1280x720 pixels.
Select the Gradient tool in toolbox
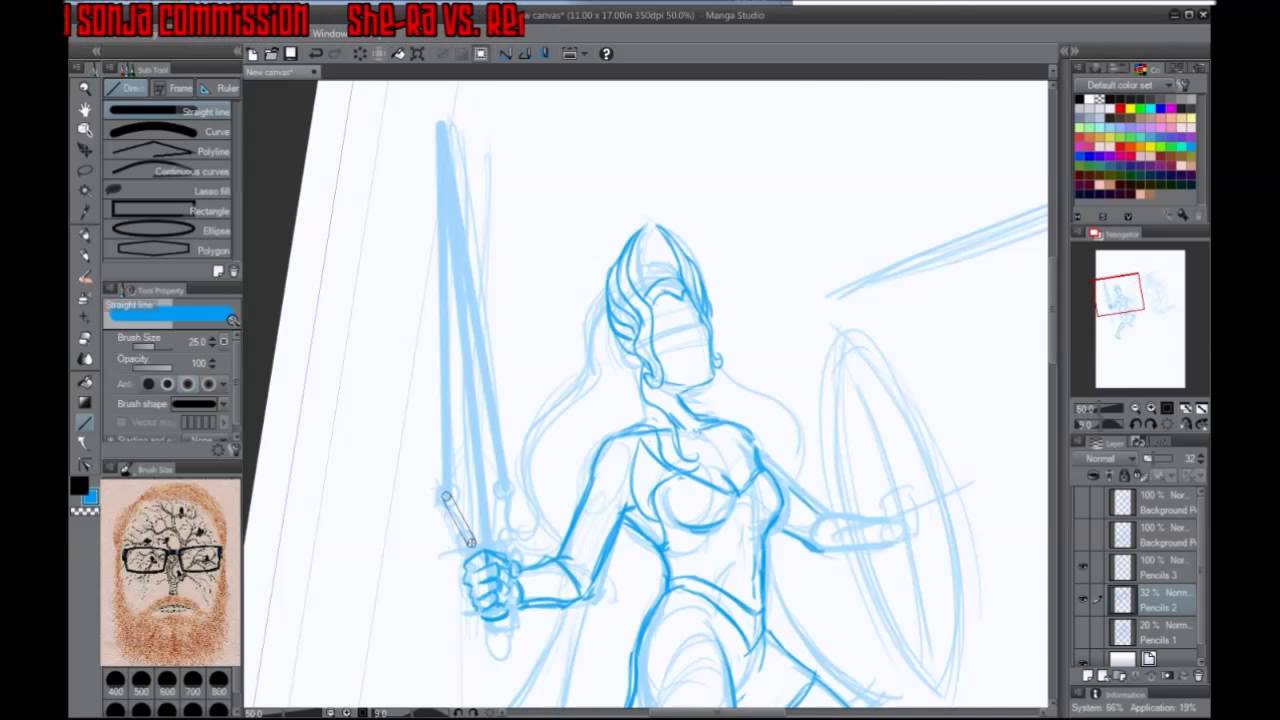point(85,402)
